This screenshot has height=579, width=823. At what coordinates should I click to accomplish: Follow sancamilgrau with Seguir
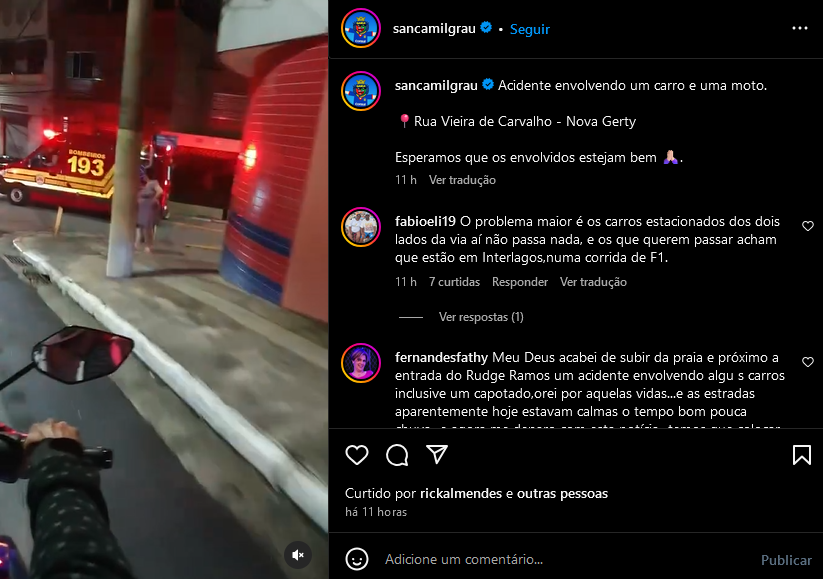pyautogui.click(x=530, y=29)
